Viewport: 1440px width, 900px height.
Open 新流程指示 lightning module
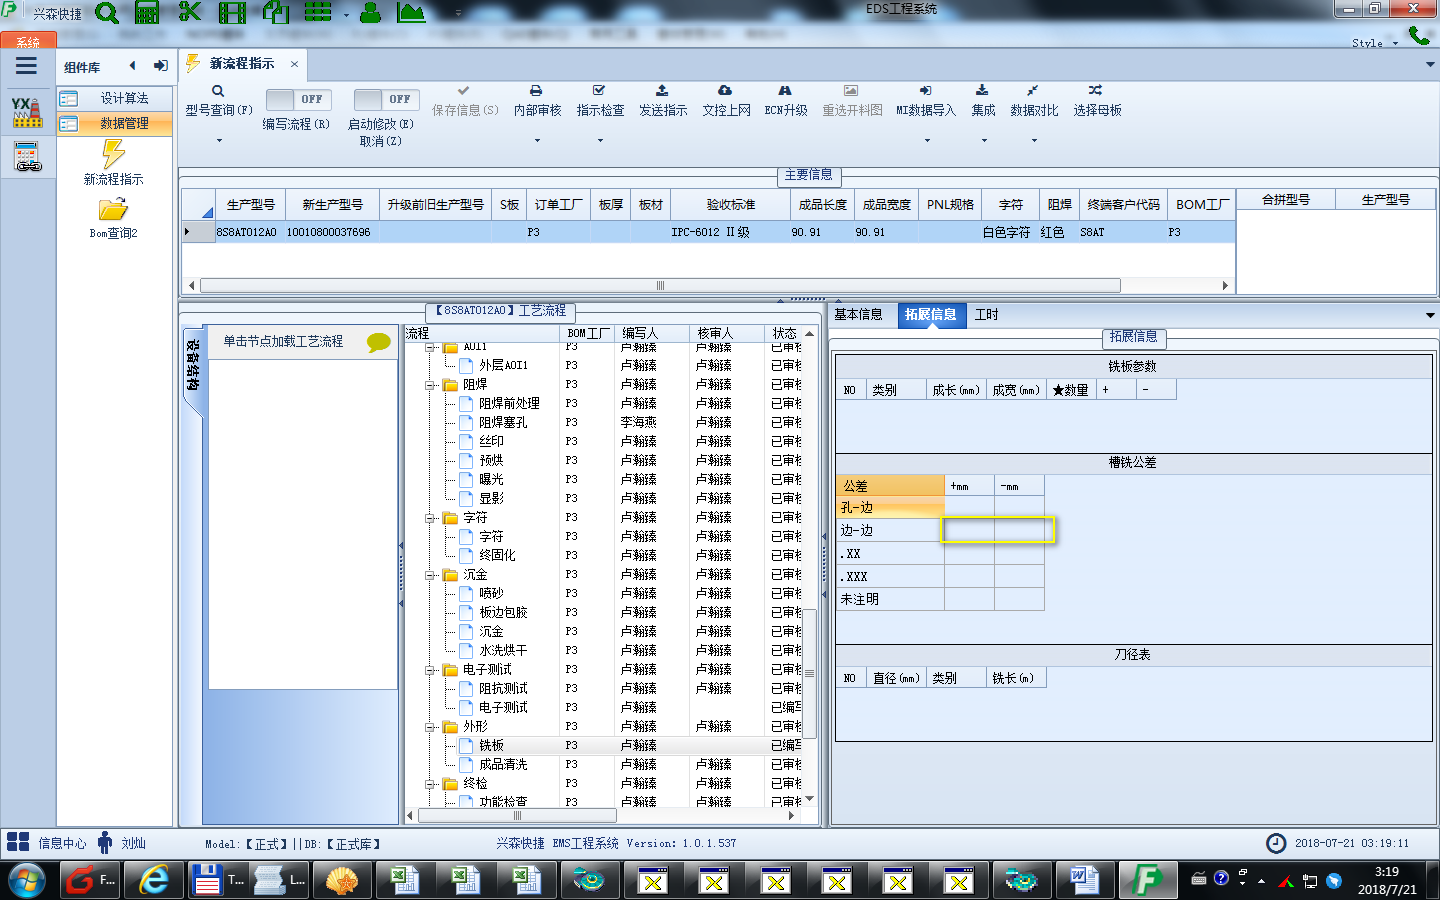tap(113, 163)
